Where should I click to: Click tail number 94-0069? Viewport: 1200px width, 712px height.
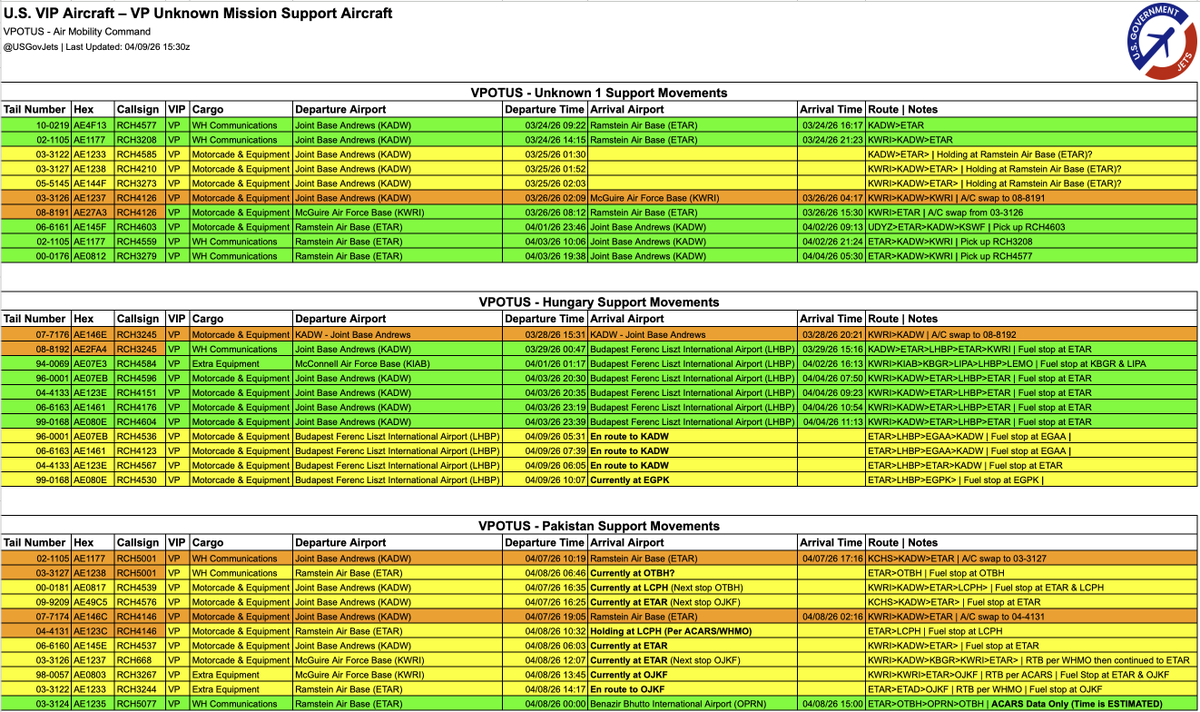pos(35,364)
